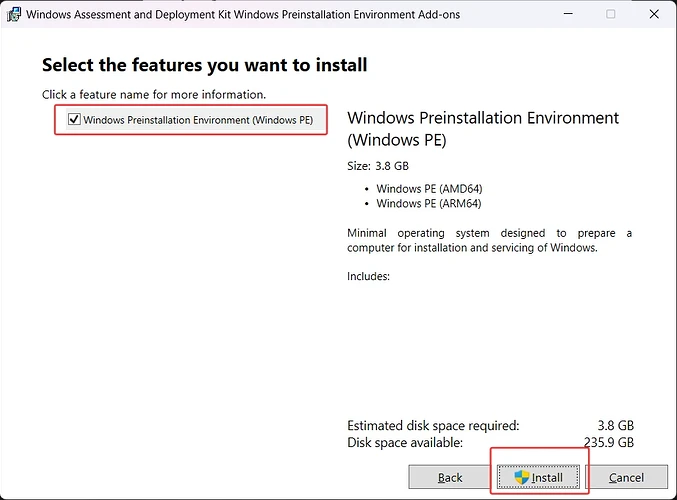Viewport: 677px width, 500px height.
Task: Minimize the deployment kit setup window
Action: (x=565, y=15)
